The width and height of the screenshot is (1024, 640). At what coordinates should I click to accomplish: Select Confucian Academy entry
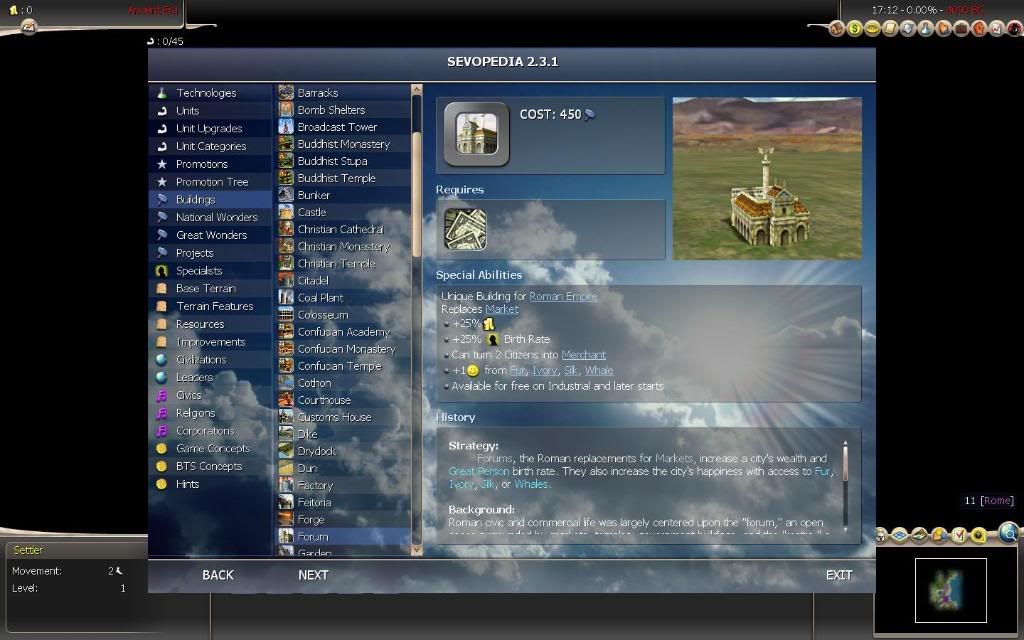click(x=344, y=332)
